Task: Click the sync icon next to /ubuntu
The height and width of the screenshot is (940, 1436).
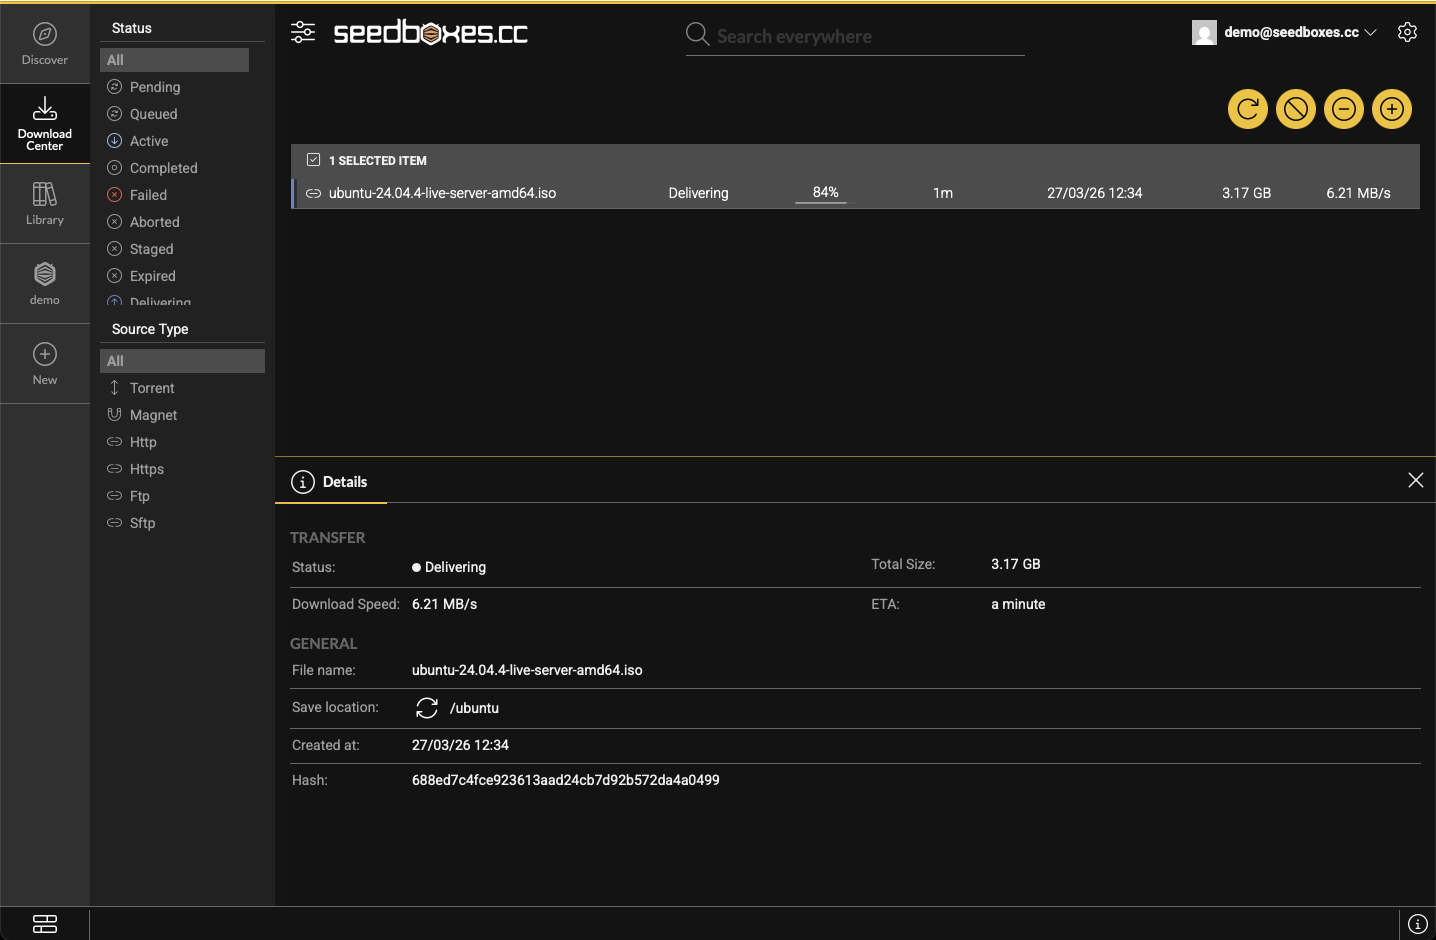Action: [x=427, y=708]
